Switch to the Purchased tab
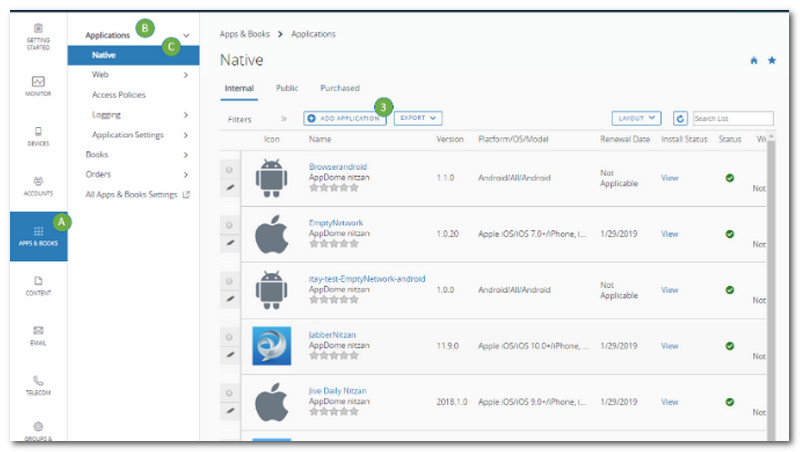 [x=340, y=88]
